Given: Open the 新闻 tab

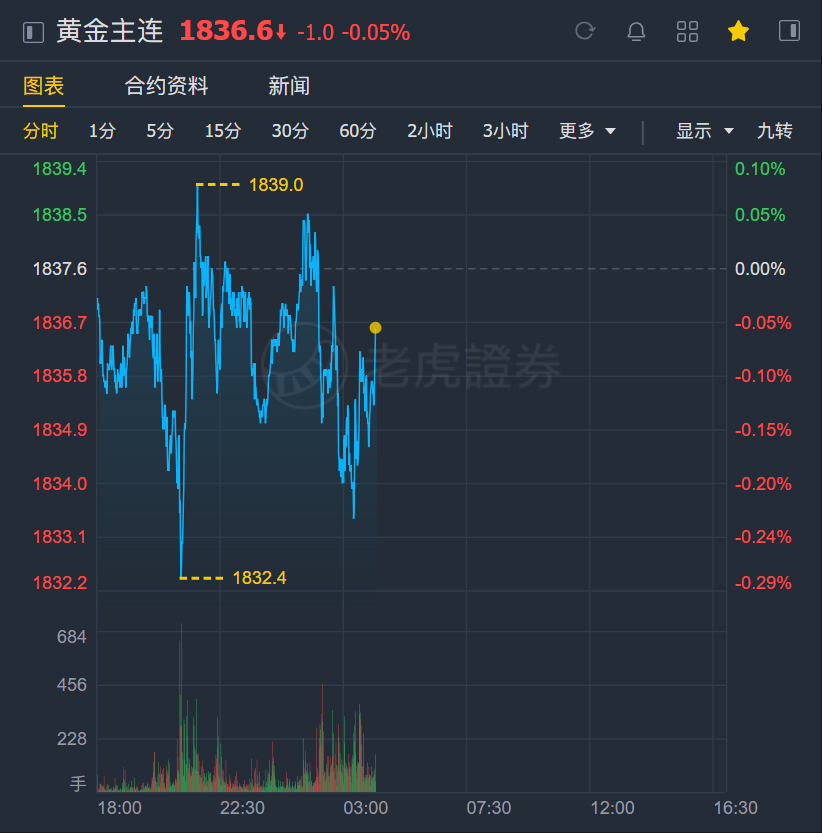Looking at the screenshot, I should pos(289,86).
